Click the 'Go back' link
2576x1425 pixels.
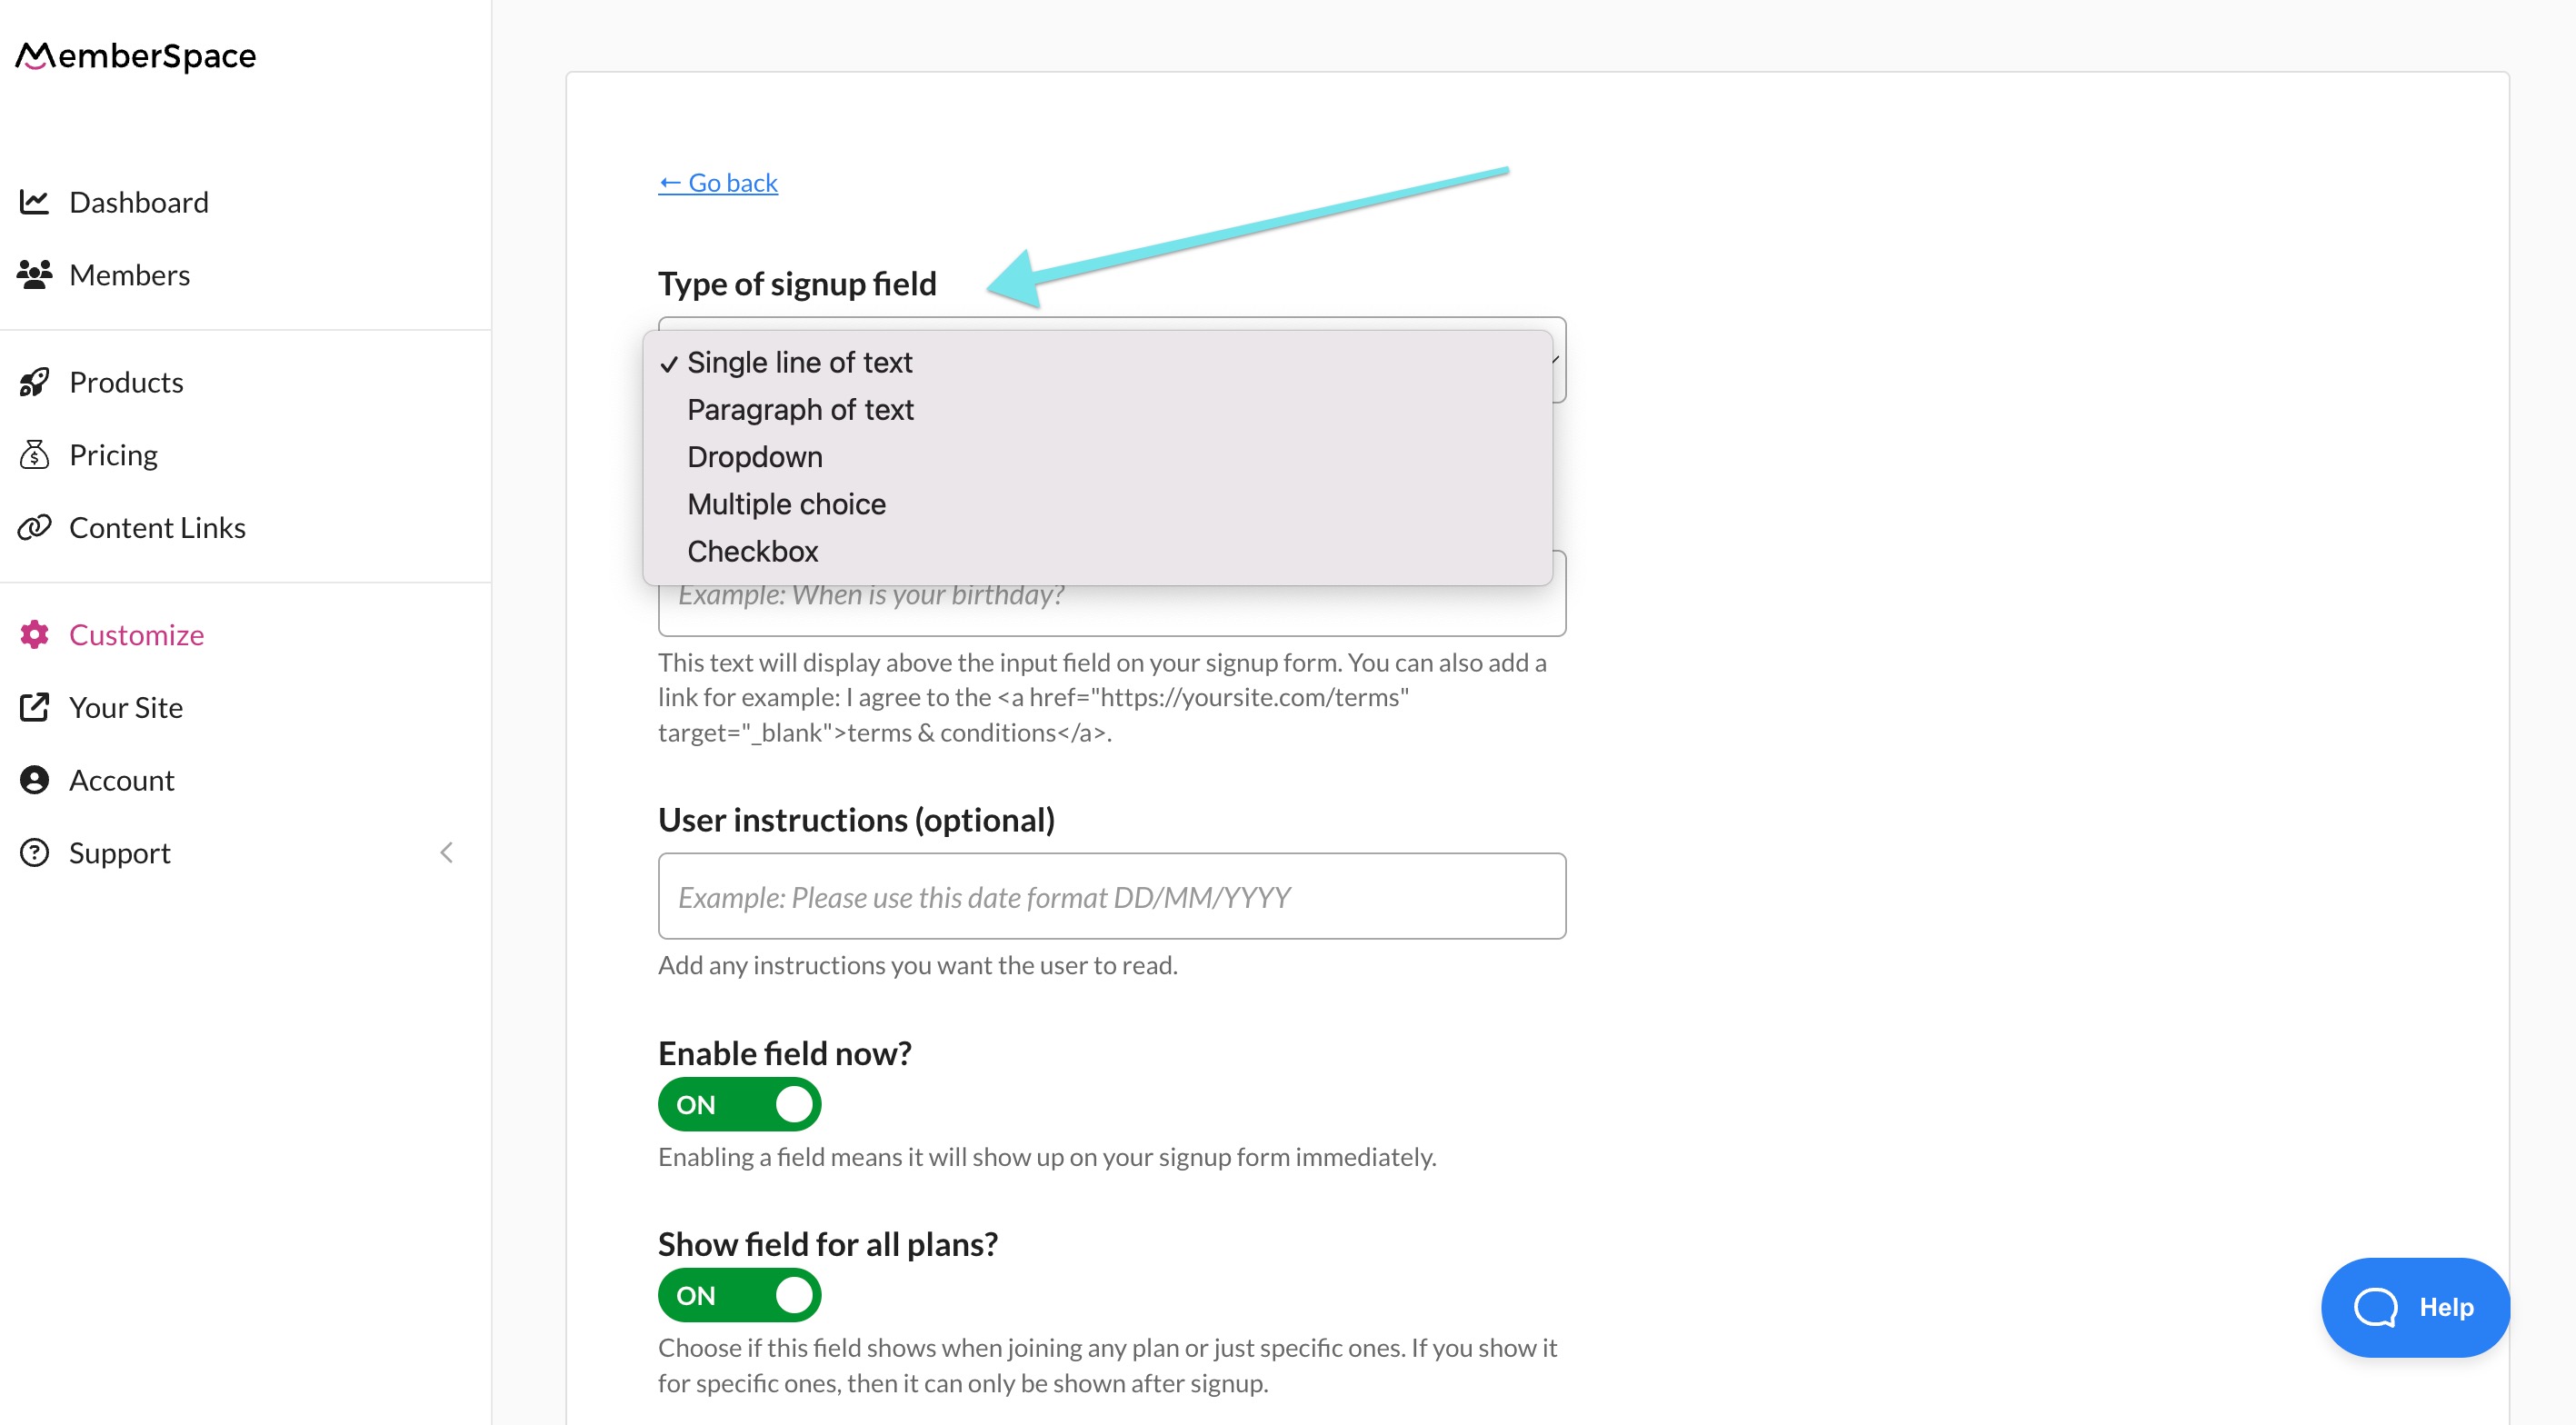pyautogui.click(x=717, y=182)
